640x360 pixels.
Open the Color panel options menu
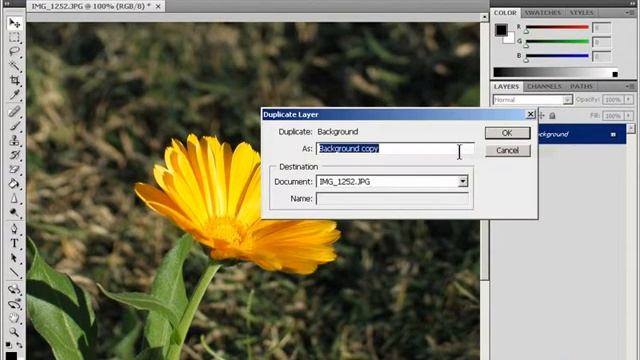(x=630, y=13)
